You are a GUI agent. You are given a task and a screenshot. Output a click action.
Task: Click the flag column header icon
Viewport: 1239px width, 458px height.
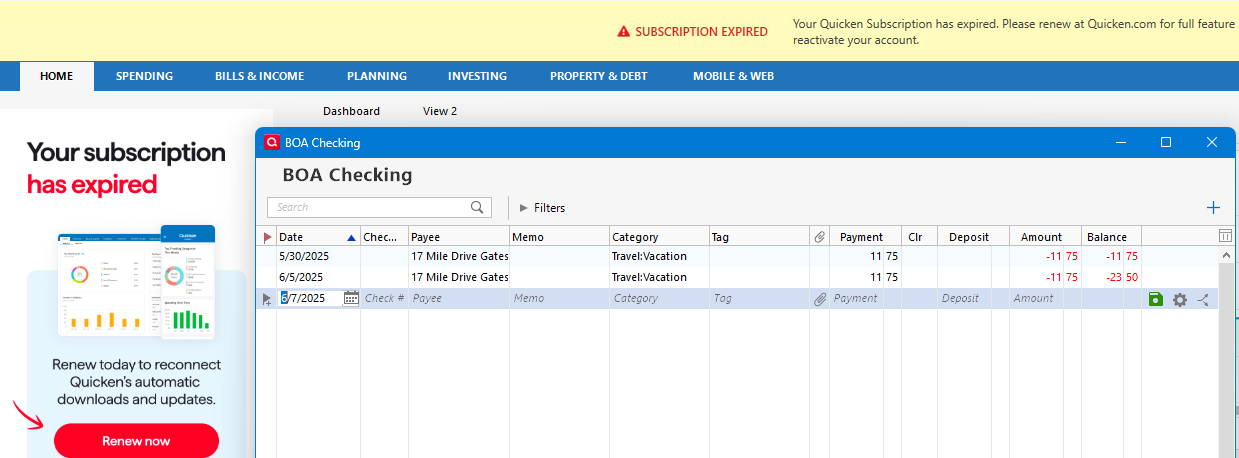267,237
